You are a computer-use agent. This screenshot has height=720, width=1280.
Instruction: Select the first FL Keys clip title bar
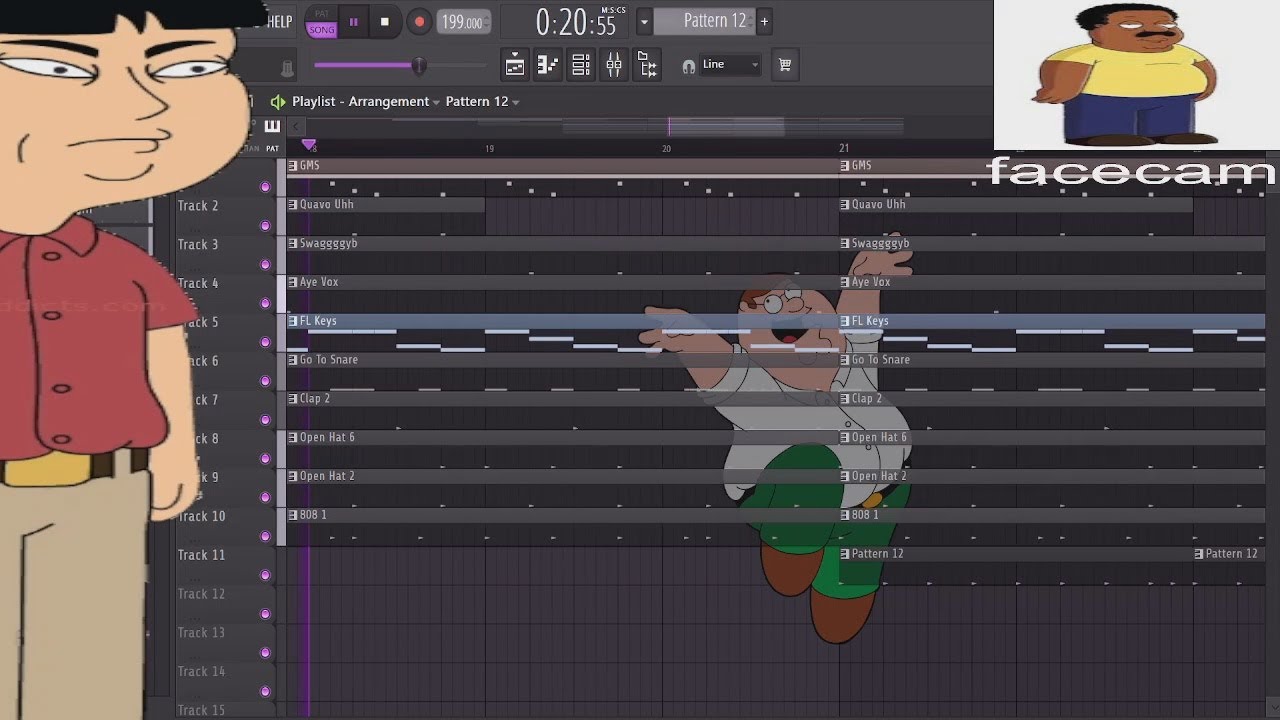563,321
